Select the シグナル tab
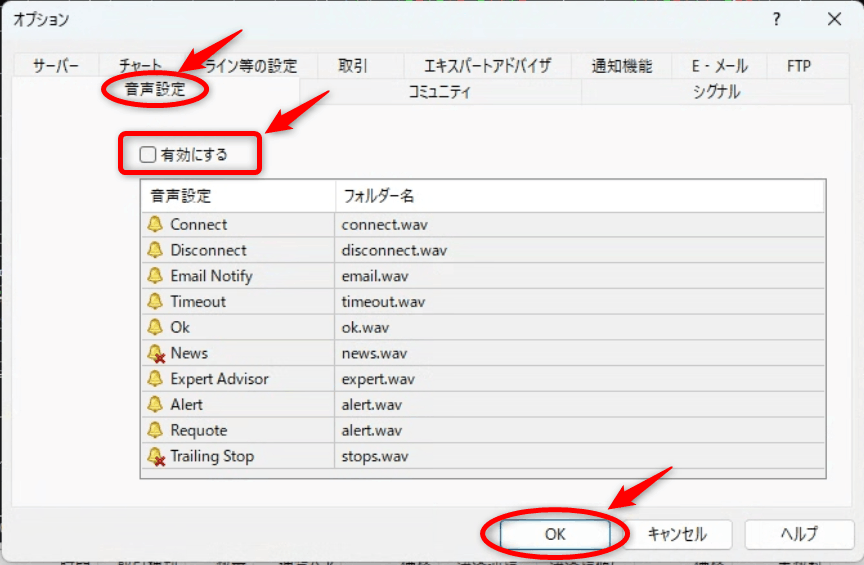Viewport: 864px width, 565px height. pos(716,92)
